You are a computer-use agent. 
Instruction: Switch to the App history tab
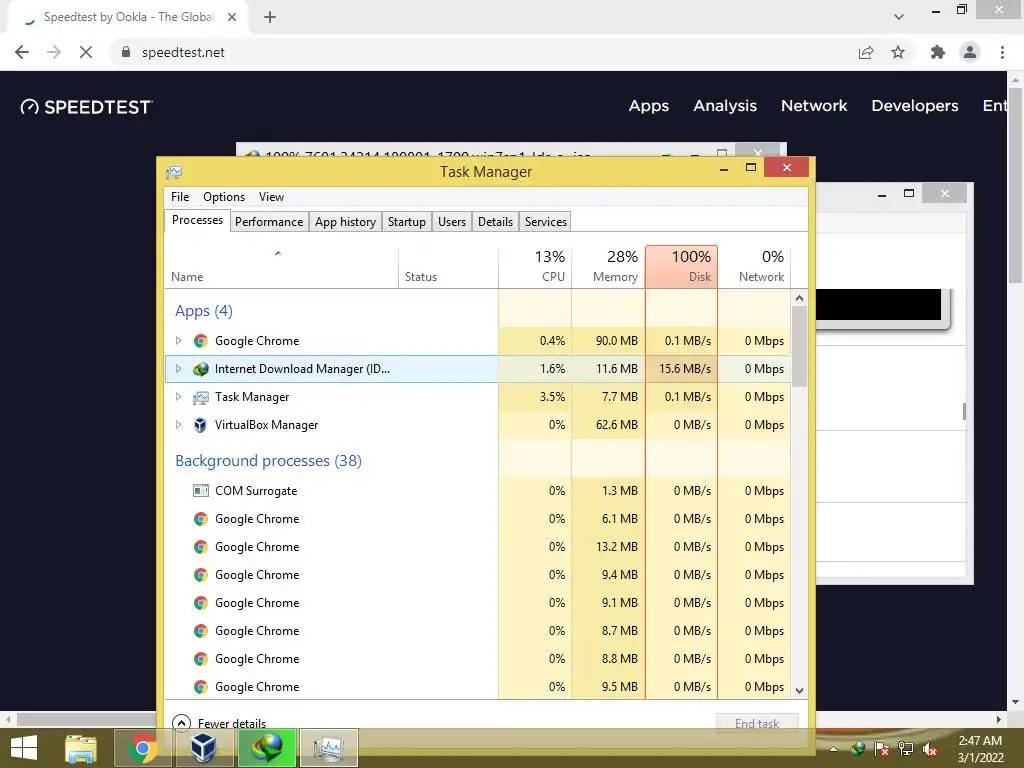pos(345,221)
